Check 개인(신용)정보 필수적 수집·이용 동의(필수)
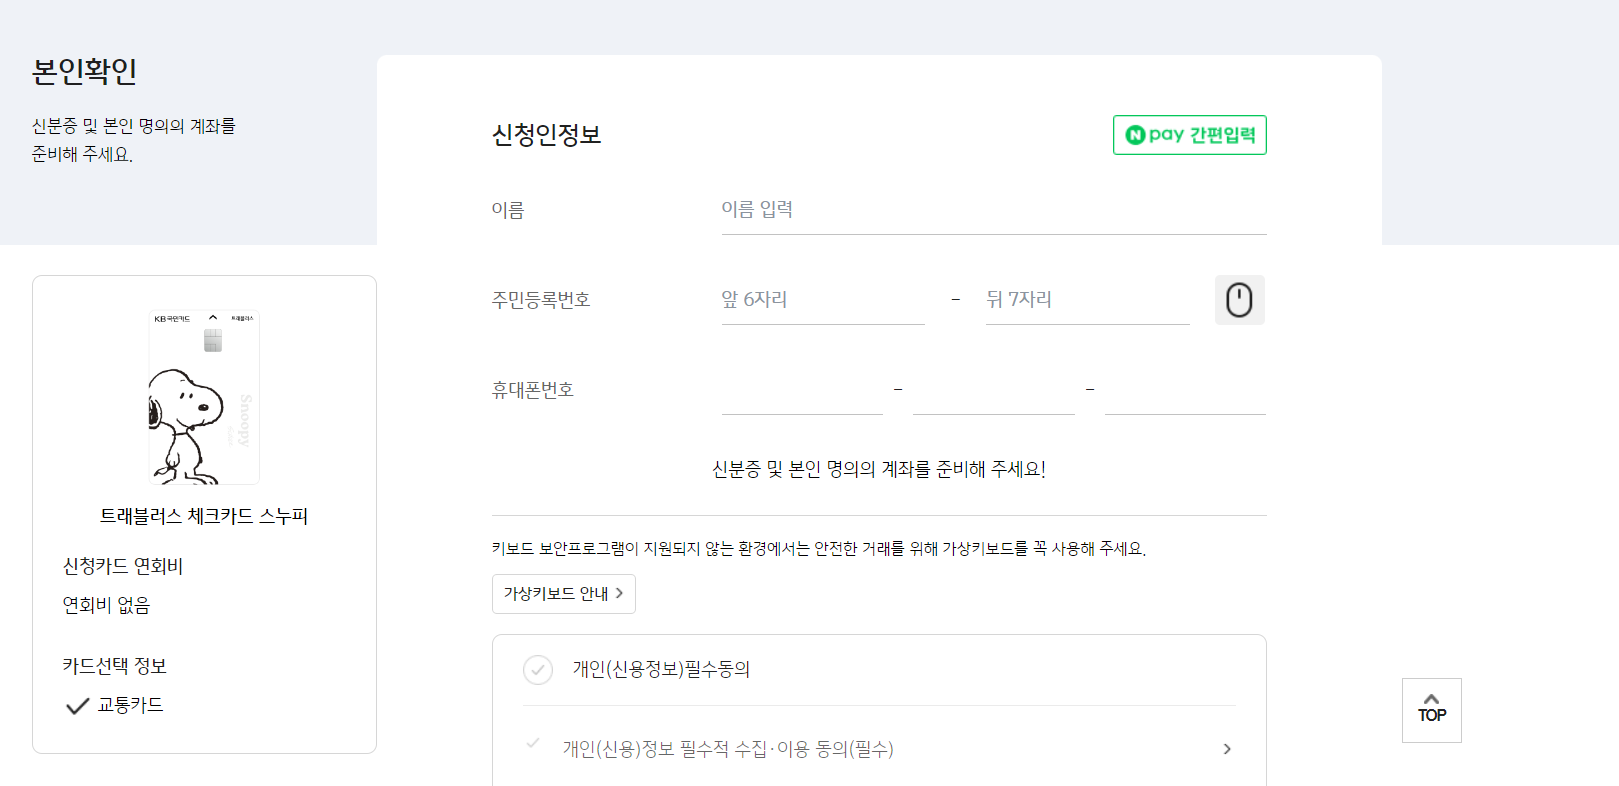 [533, 743]
